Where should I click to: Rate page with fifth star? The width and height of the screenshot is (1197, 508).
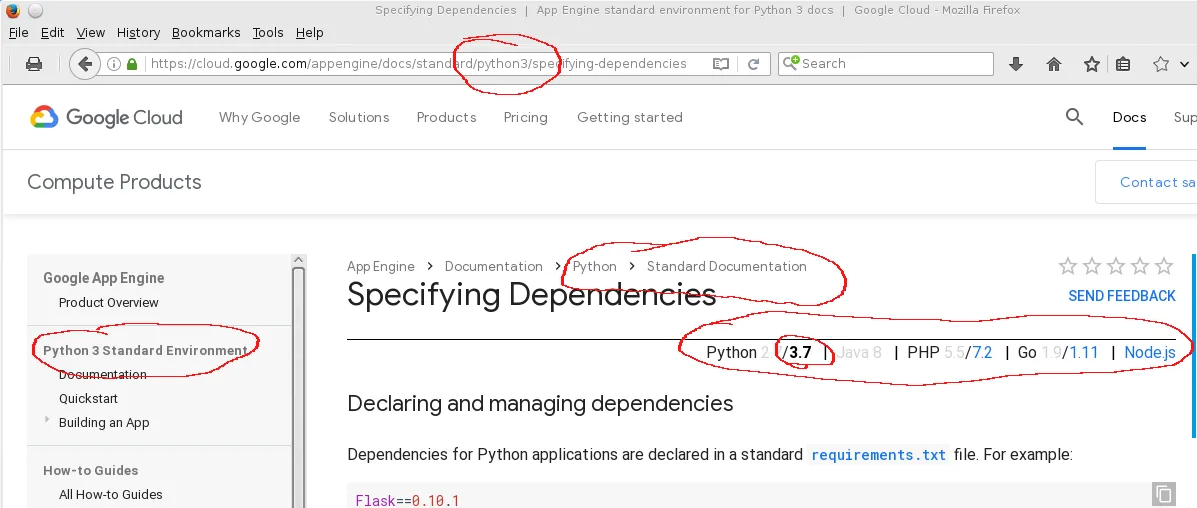click(x=1164, y=266)
